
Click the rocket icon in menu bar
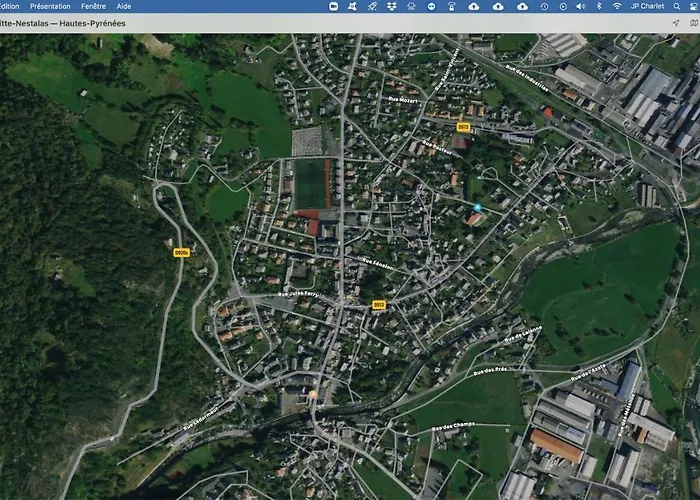tap(372, 6)
